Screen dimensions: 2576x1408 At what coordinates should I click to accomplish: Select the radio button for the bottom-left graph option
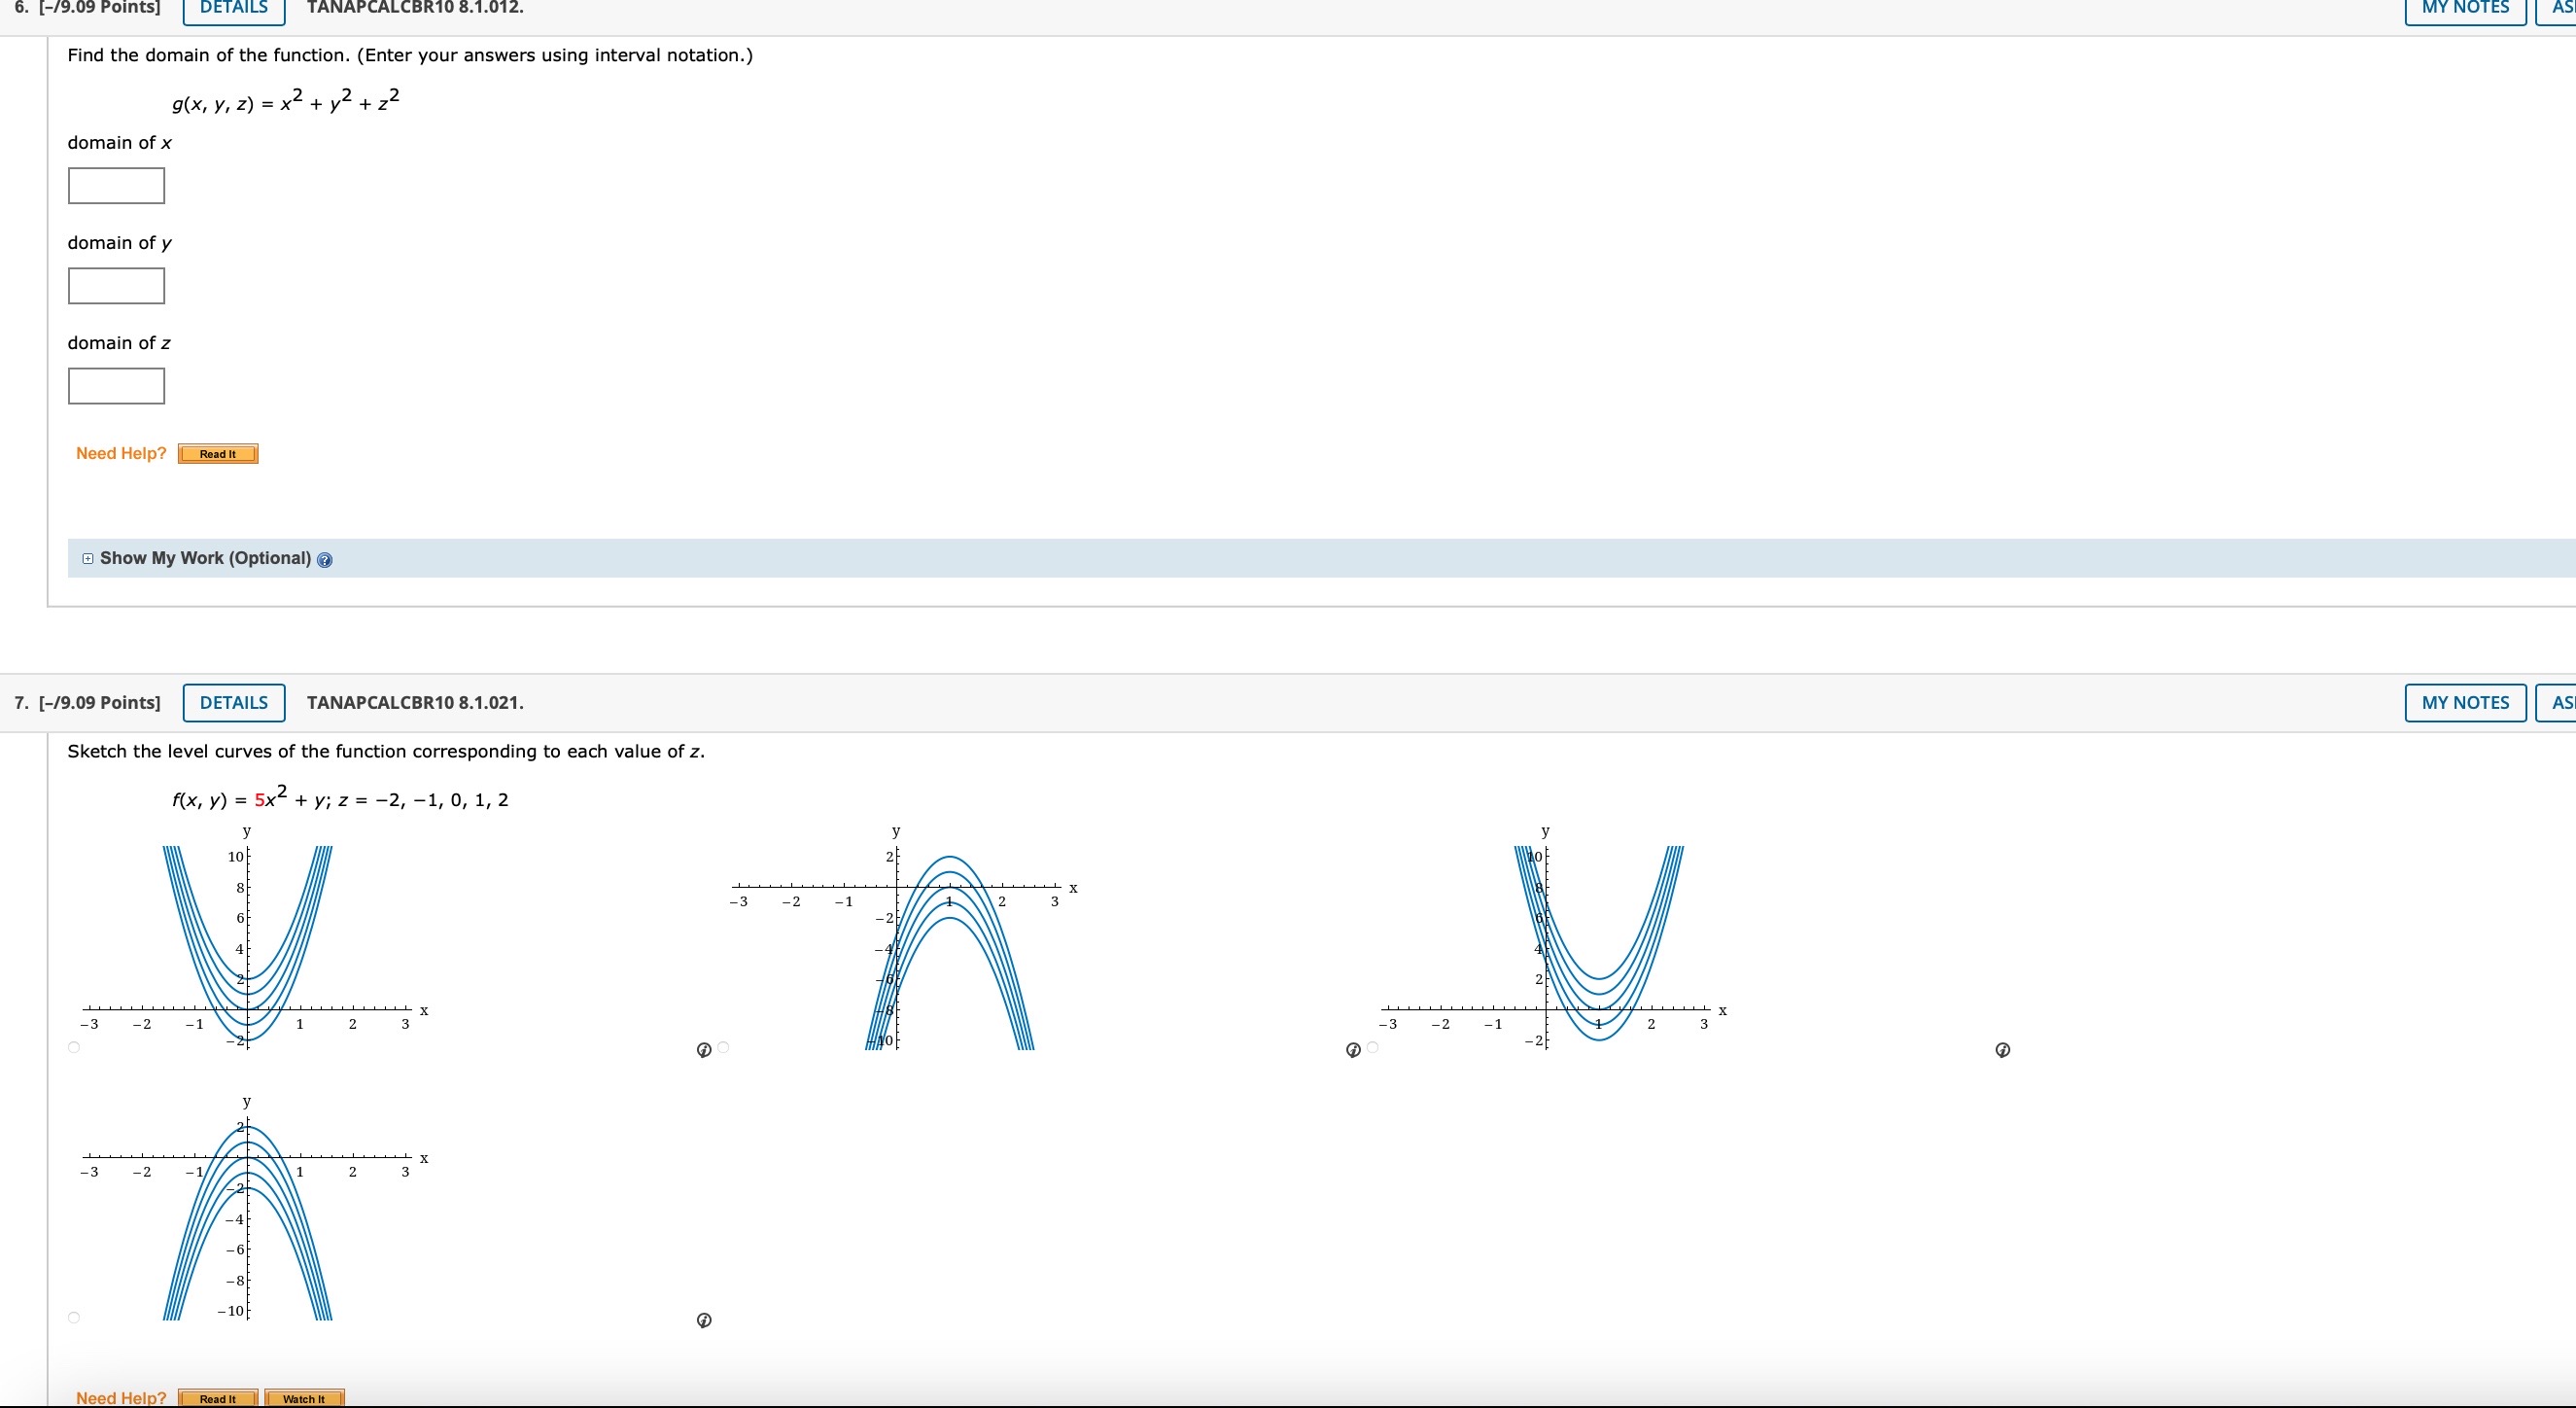[74, 1317]
